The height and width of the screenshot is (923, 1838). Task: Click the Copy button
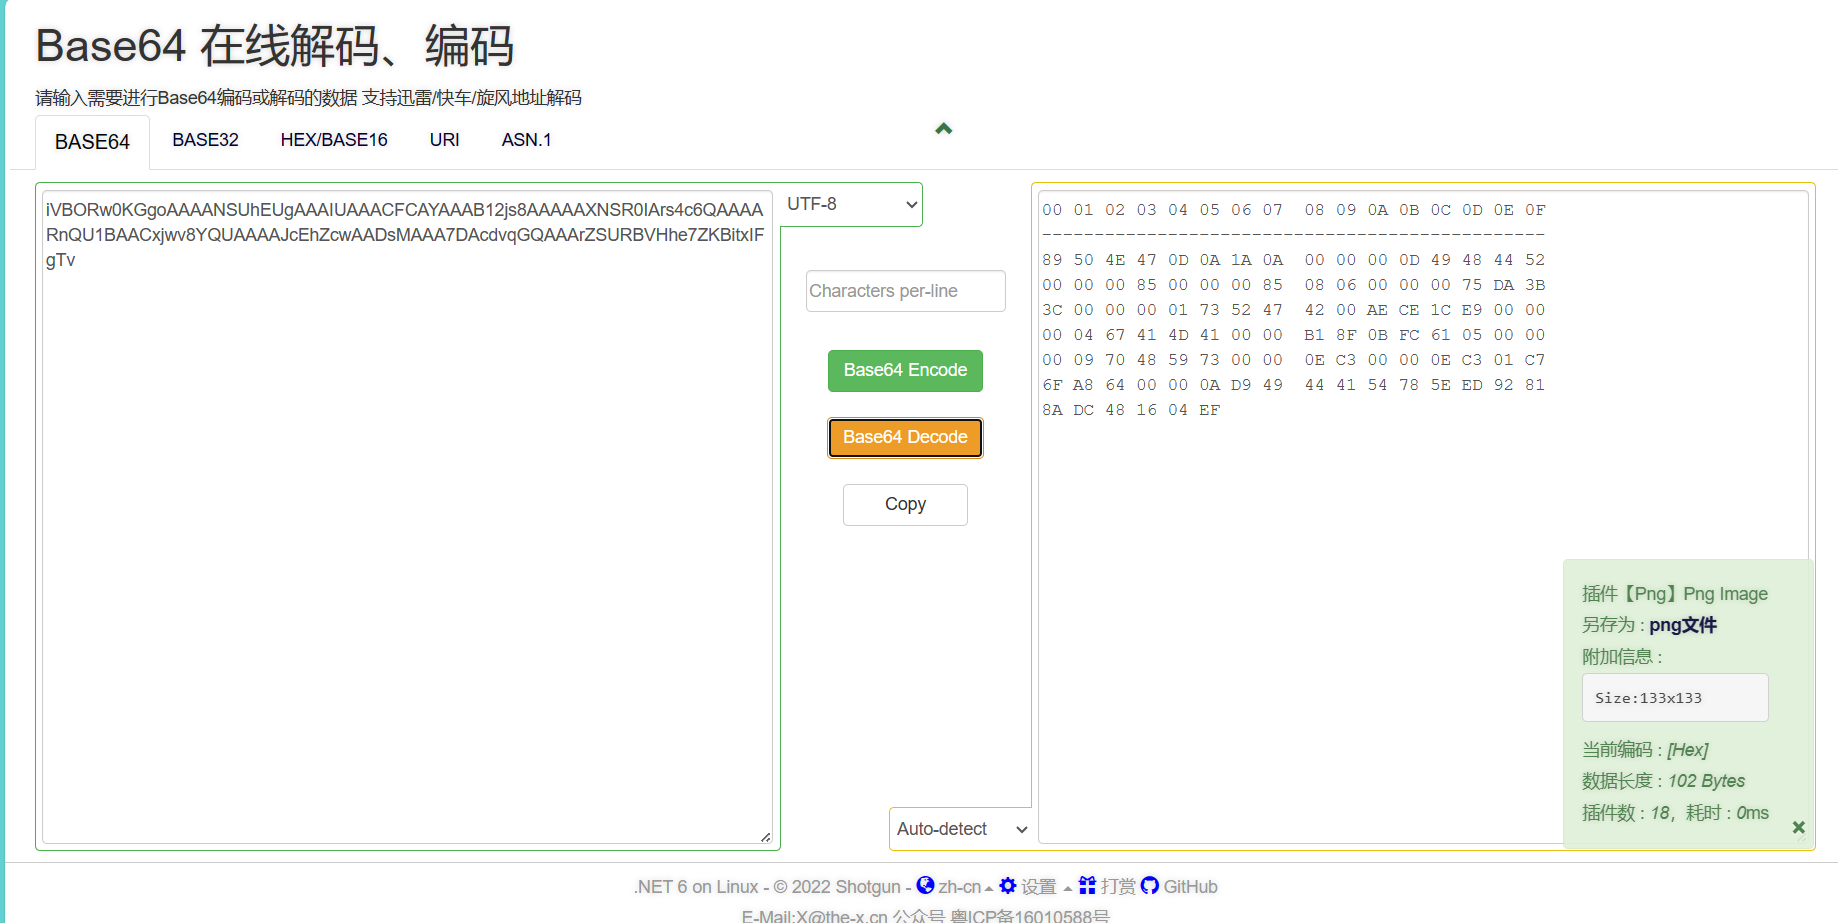point(905,504)
